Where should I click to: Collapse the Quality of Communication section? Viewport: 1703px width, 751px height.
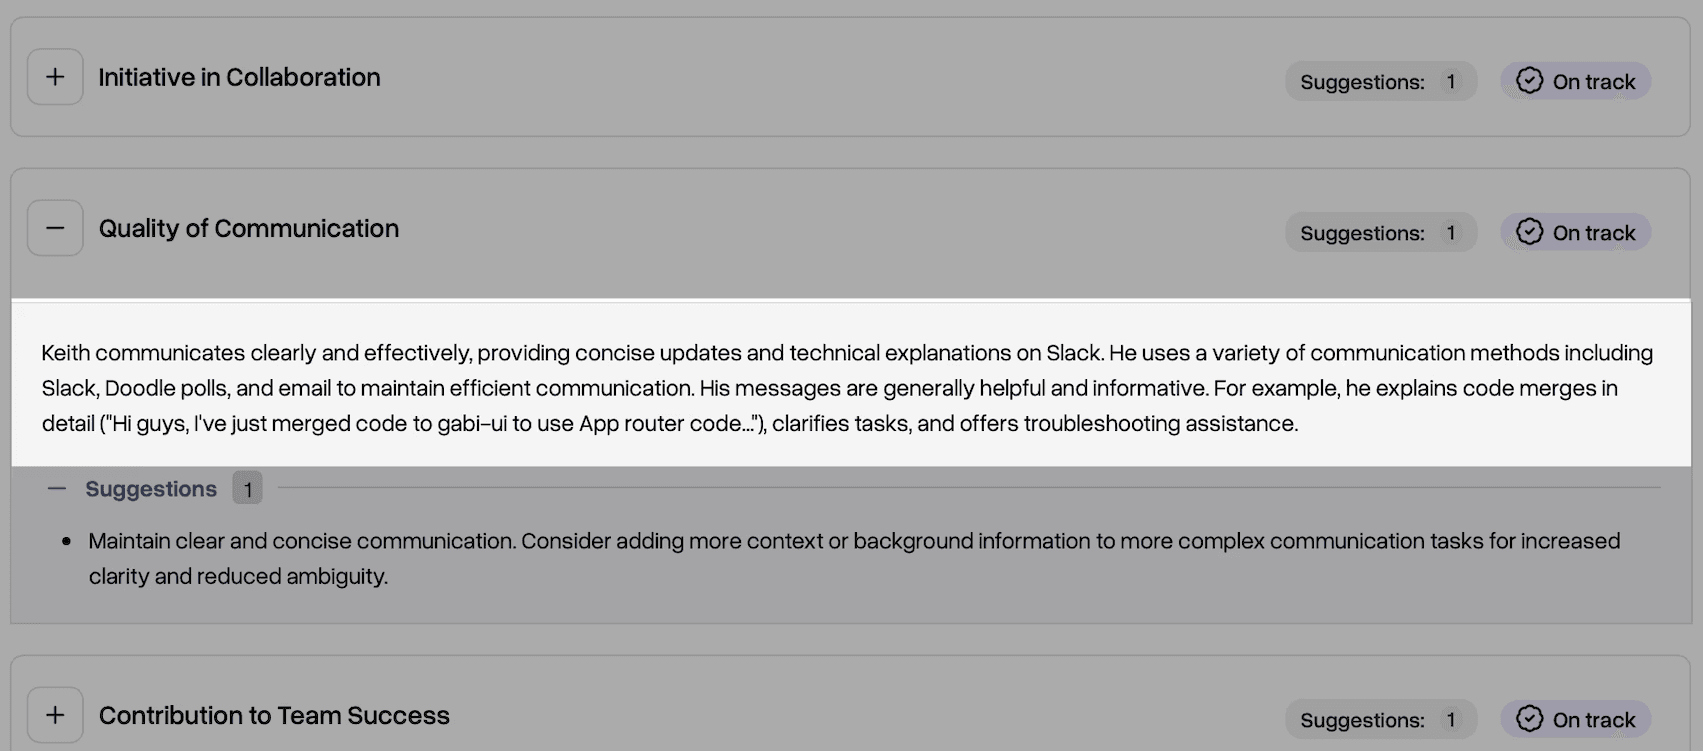55,228
